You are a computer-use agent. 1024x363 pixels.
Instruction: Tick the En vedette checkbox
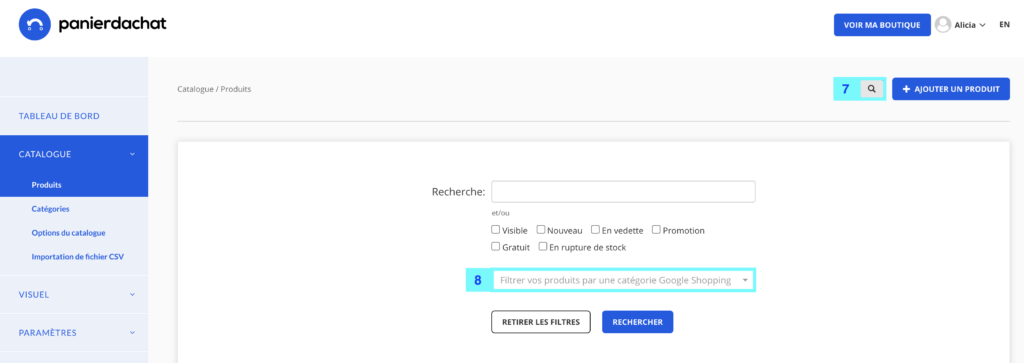pyautogui.click(x=595, y=230)
